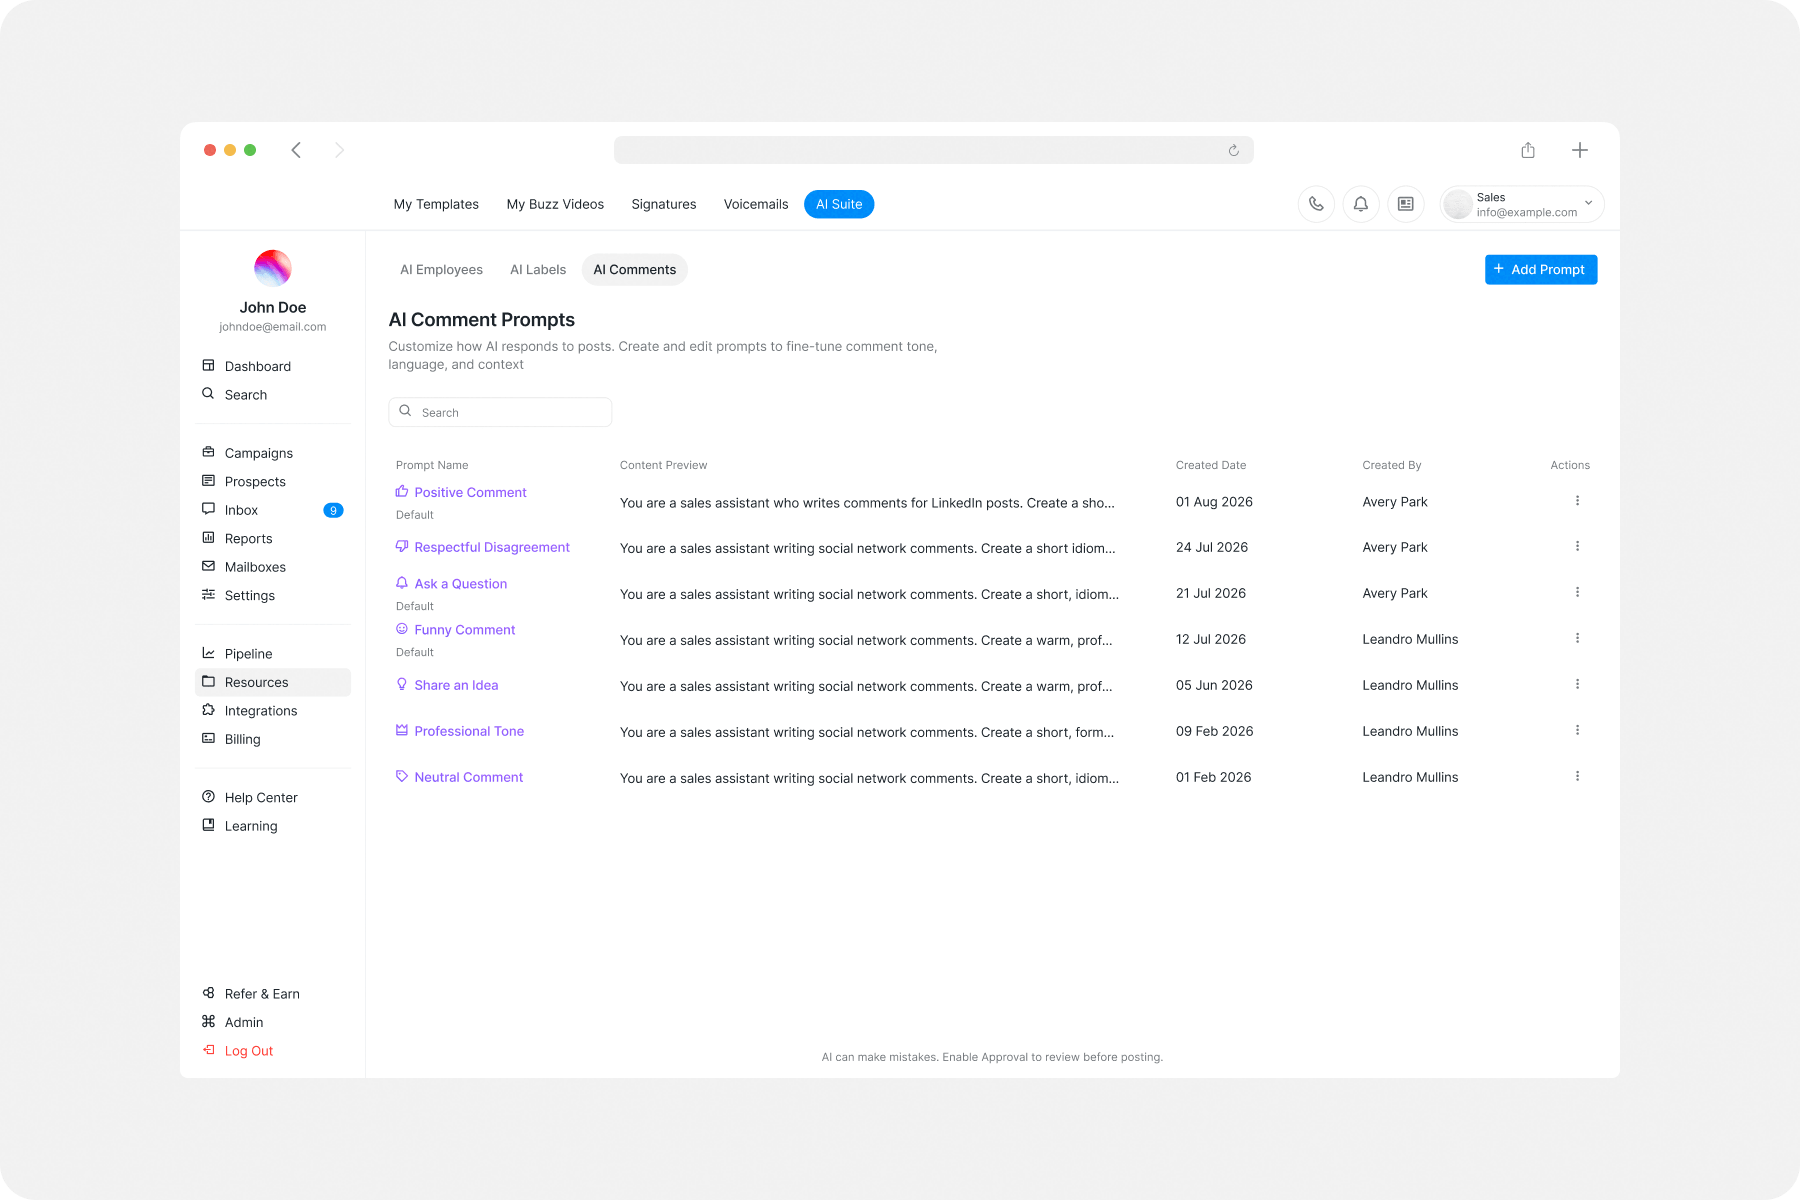Focus the prompt search field
The image size is (1800, 1200).
[500, 412]
